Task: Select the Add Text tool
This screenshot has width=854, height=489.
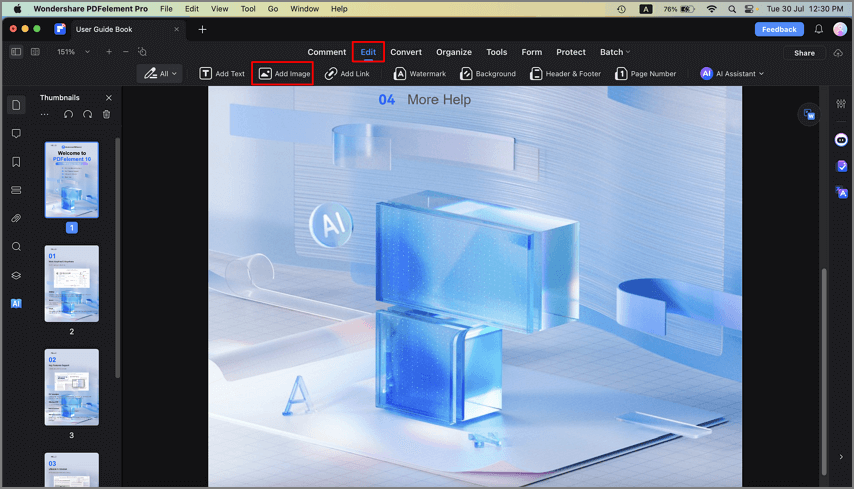Action: click(222, 74)
